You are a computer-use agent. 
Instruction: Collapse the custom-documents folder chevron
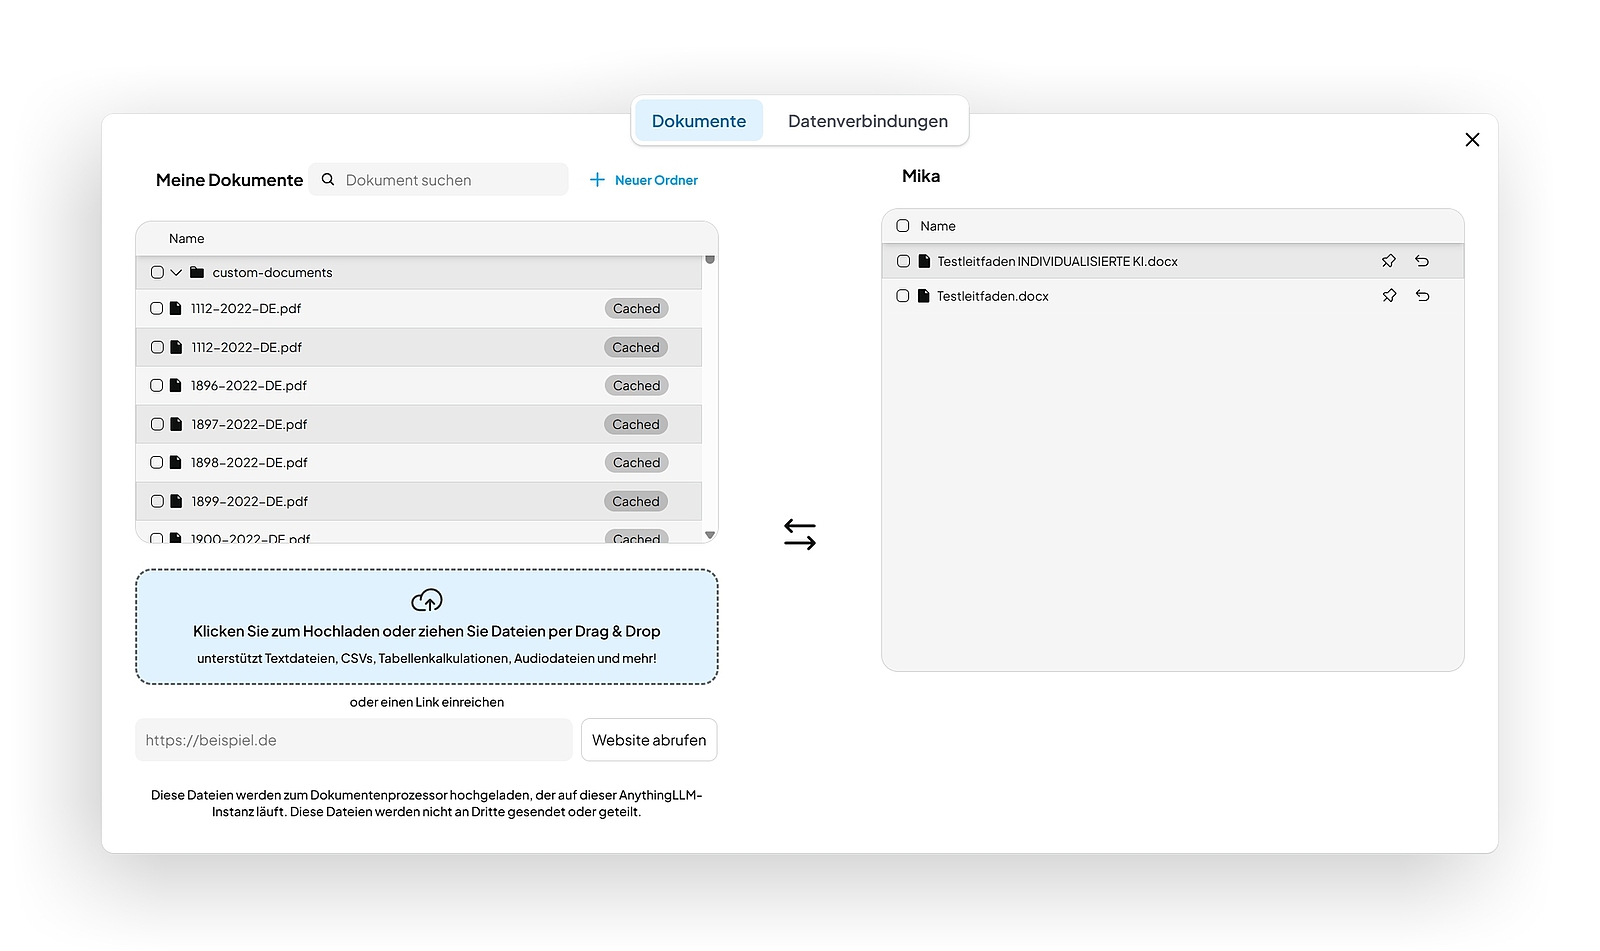tap(176, 272)
